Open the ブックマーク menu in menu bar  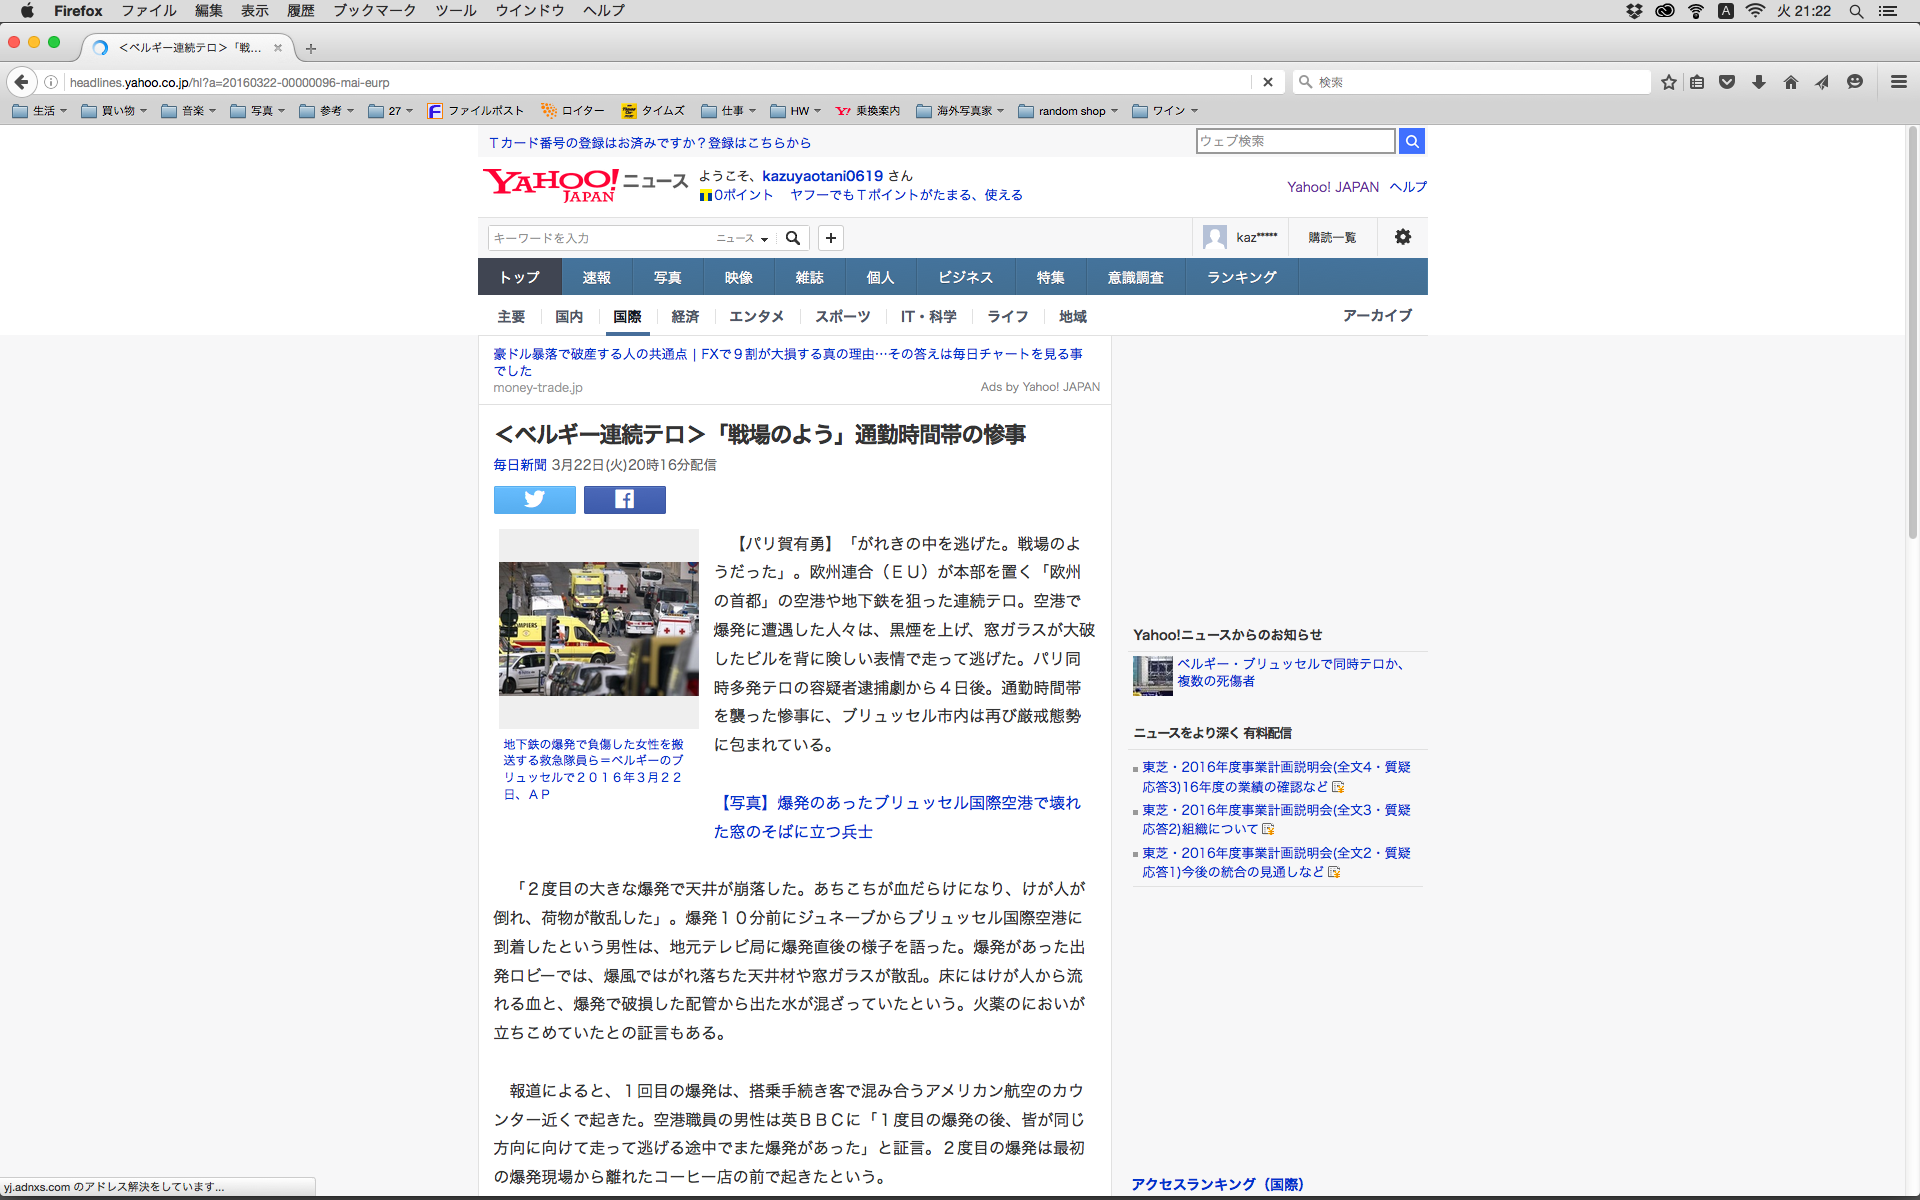pyautogui.click(x=374, y=11)
